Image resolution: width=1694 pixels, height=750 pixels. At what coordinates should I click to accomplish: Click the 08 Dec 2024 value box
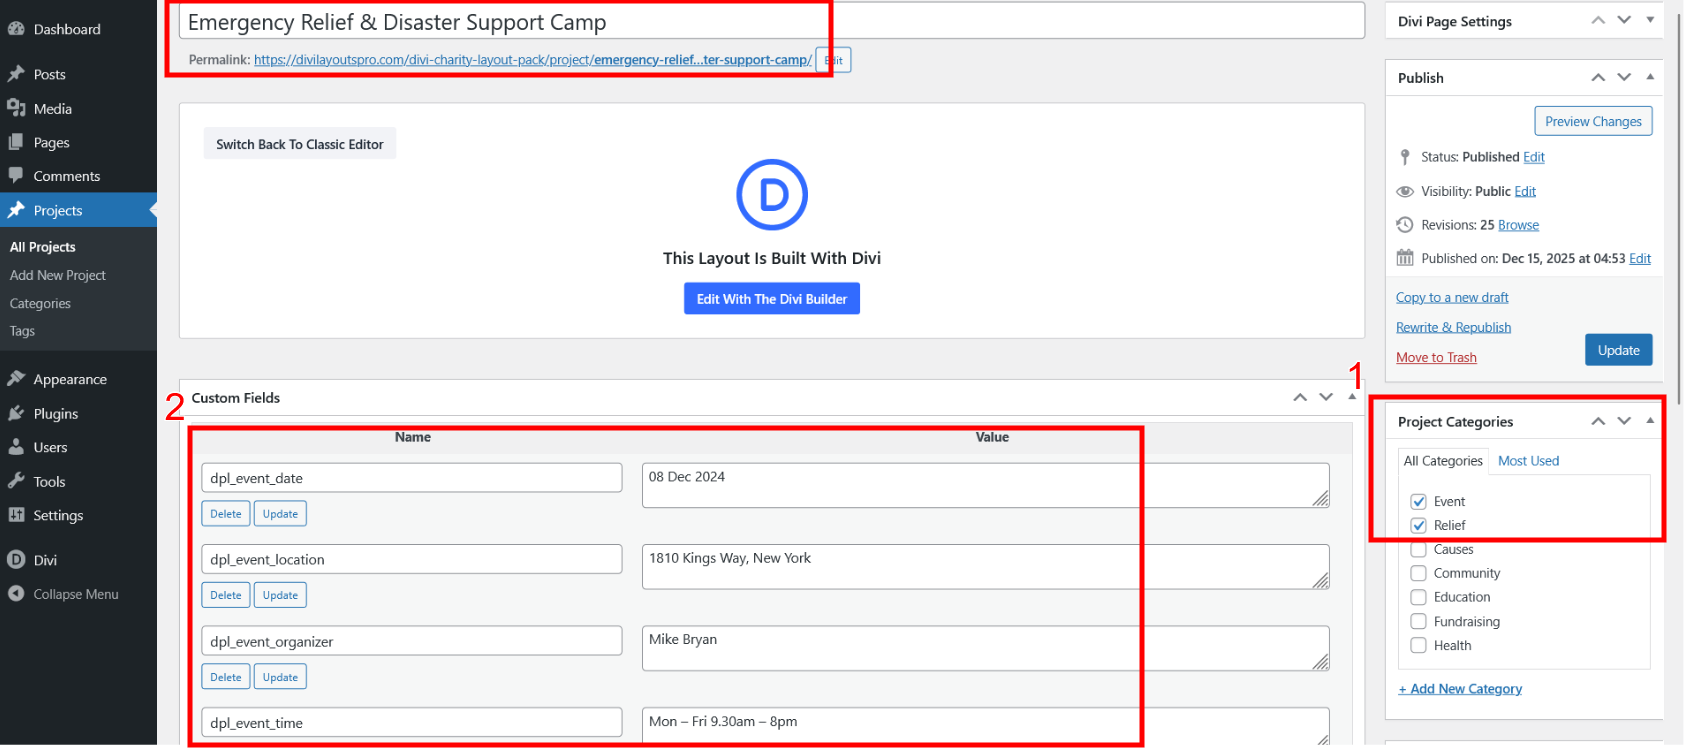click(985, 485)
